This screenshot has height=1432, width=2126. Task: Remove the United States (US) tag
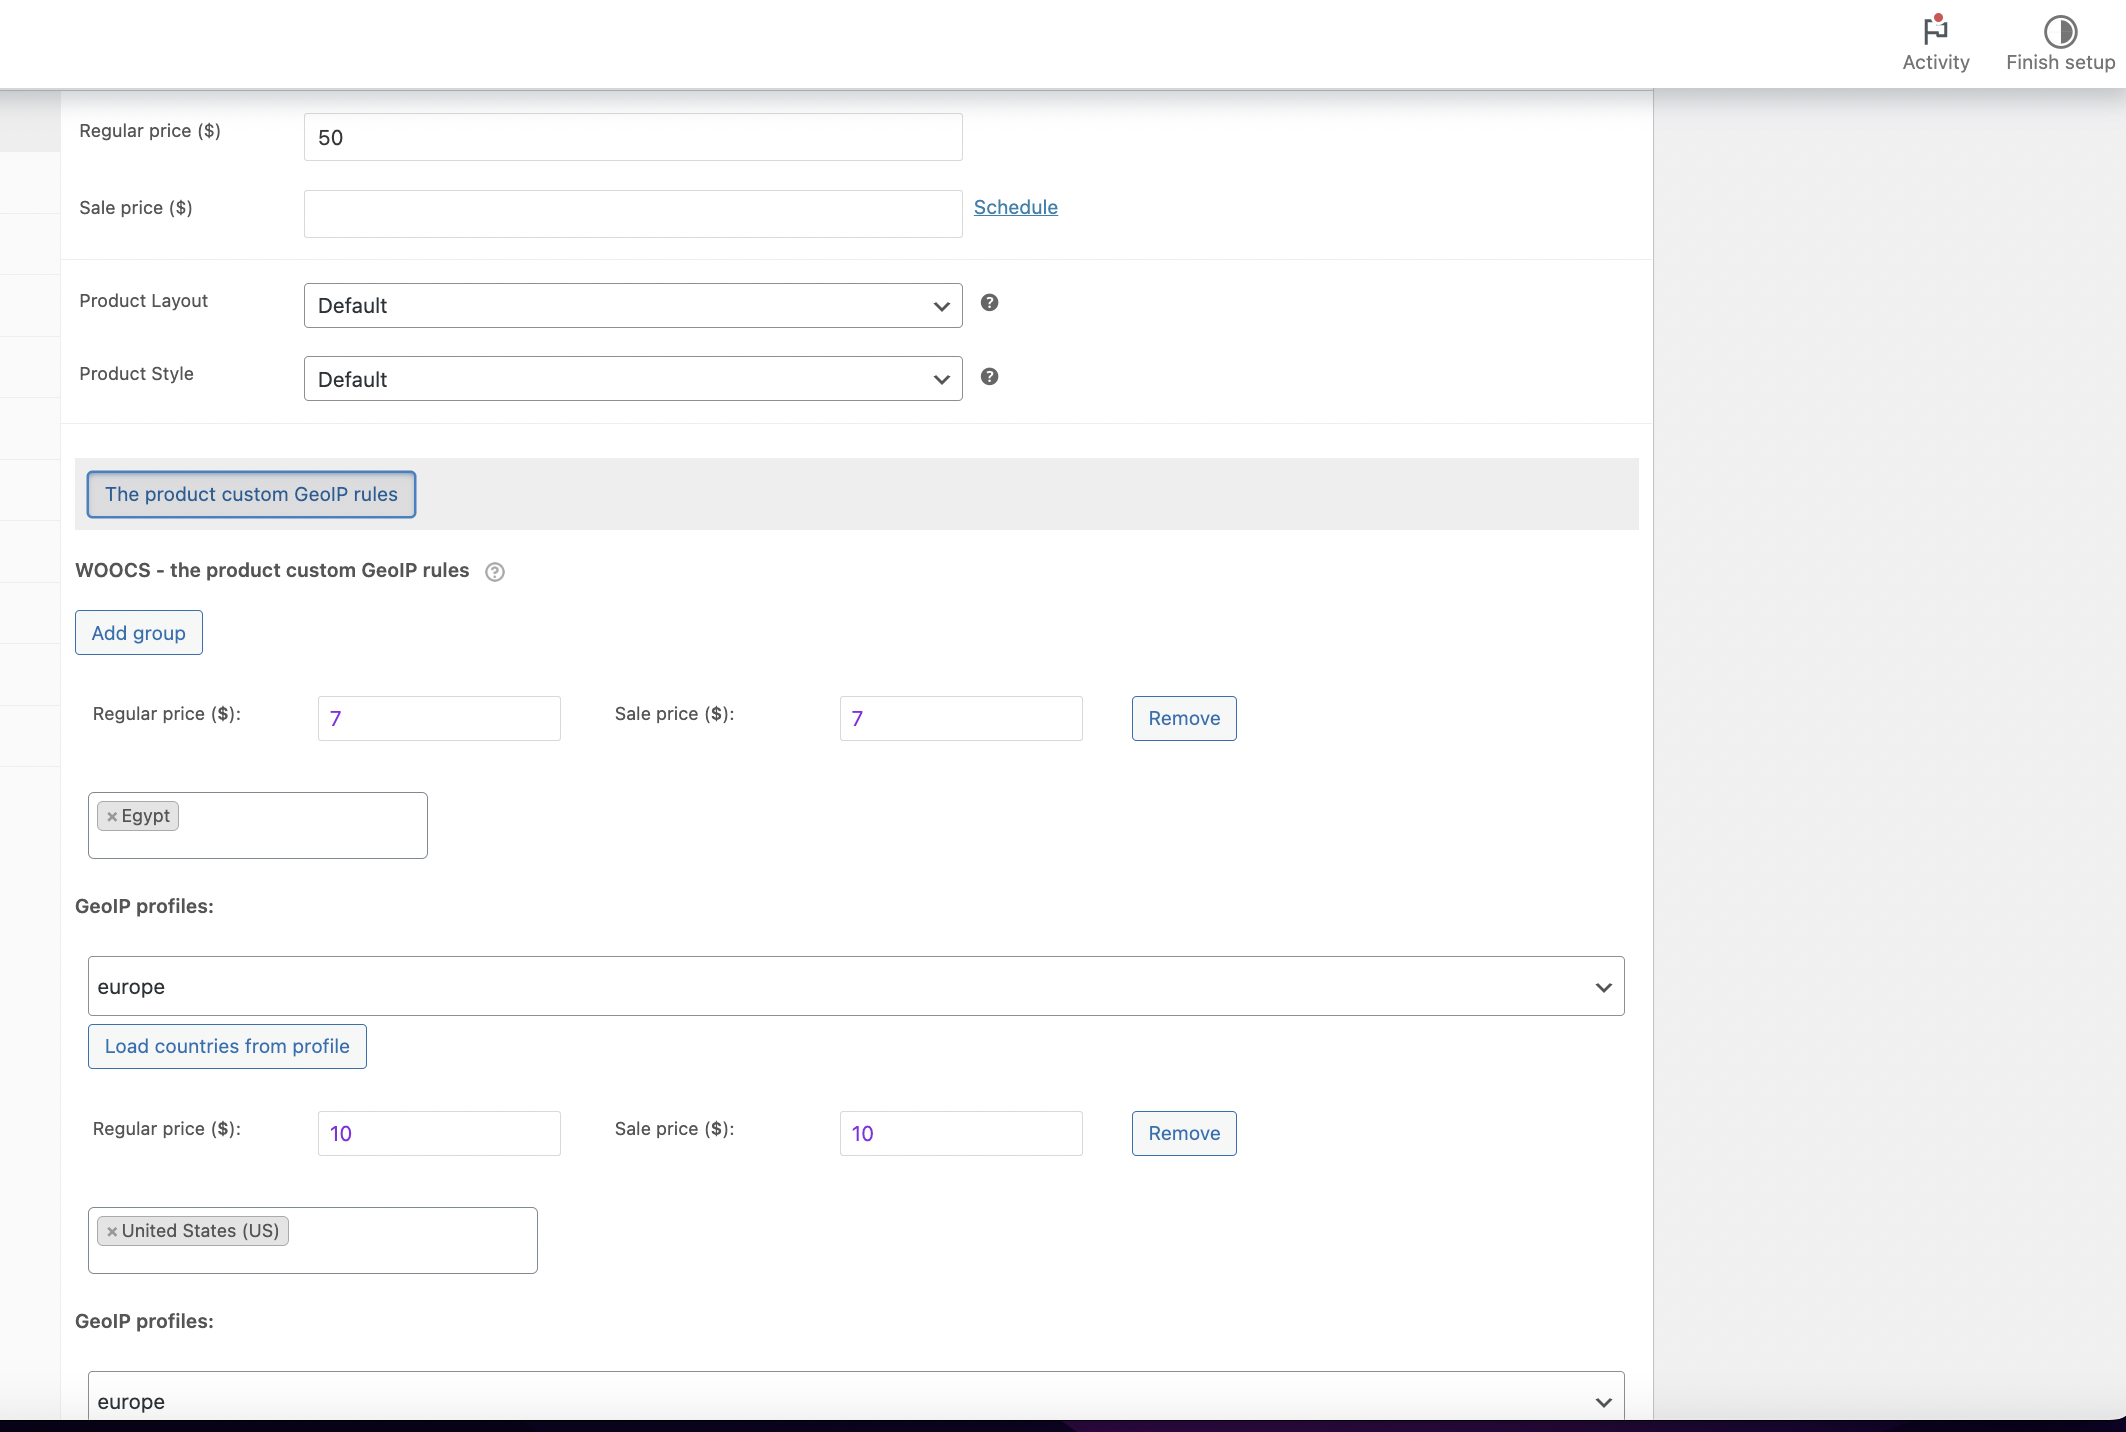coord(112,1232)
